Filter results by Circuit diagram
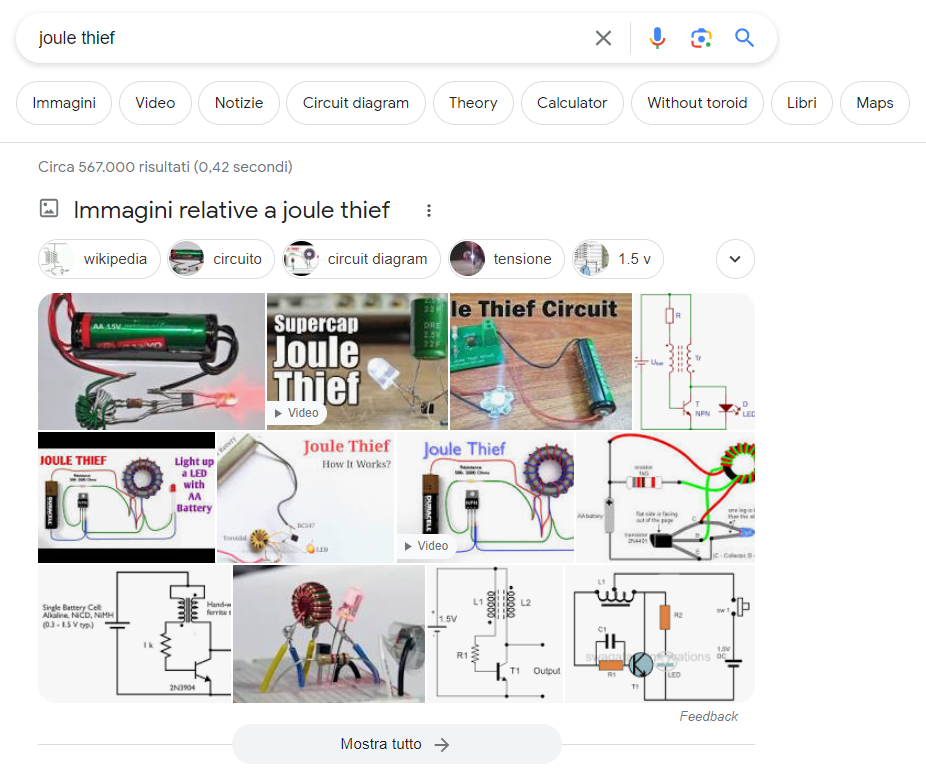The width and height of the screenshot is (926, 778). click(356, 103)
